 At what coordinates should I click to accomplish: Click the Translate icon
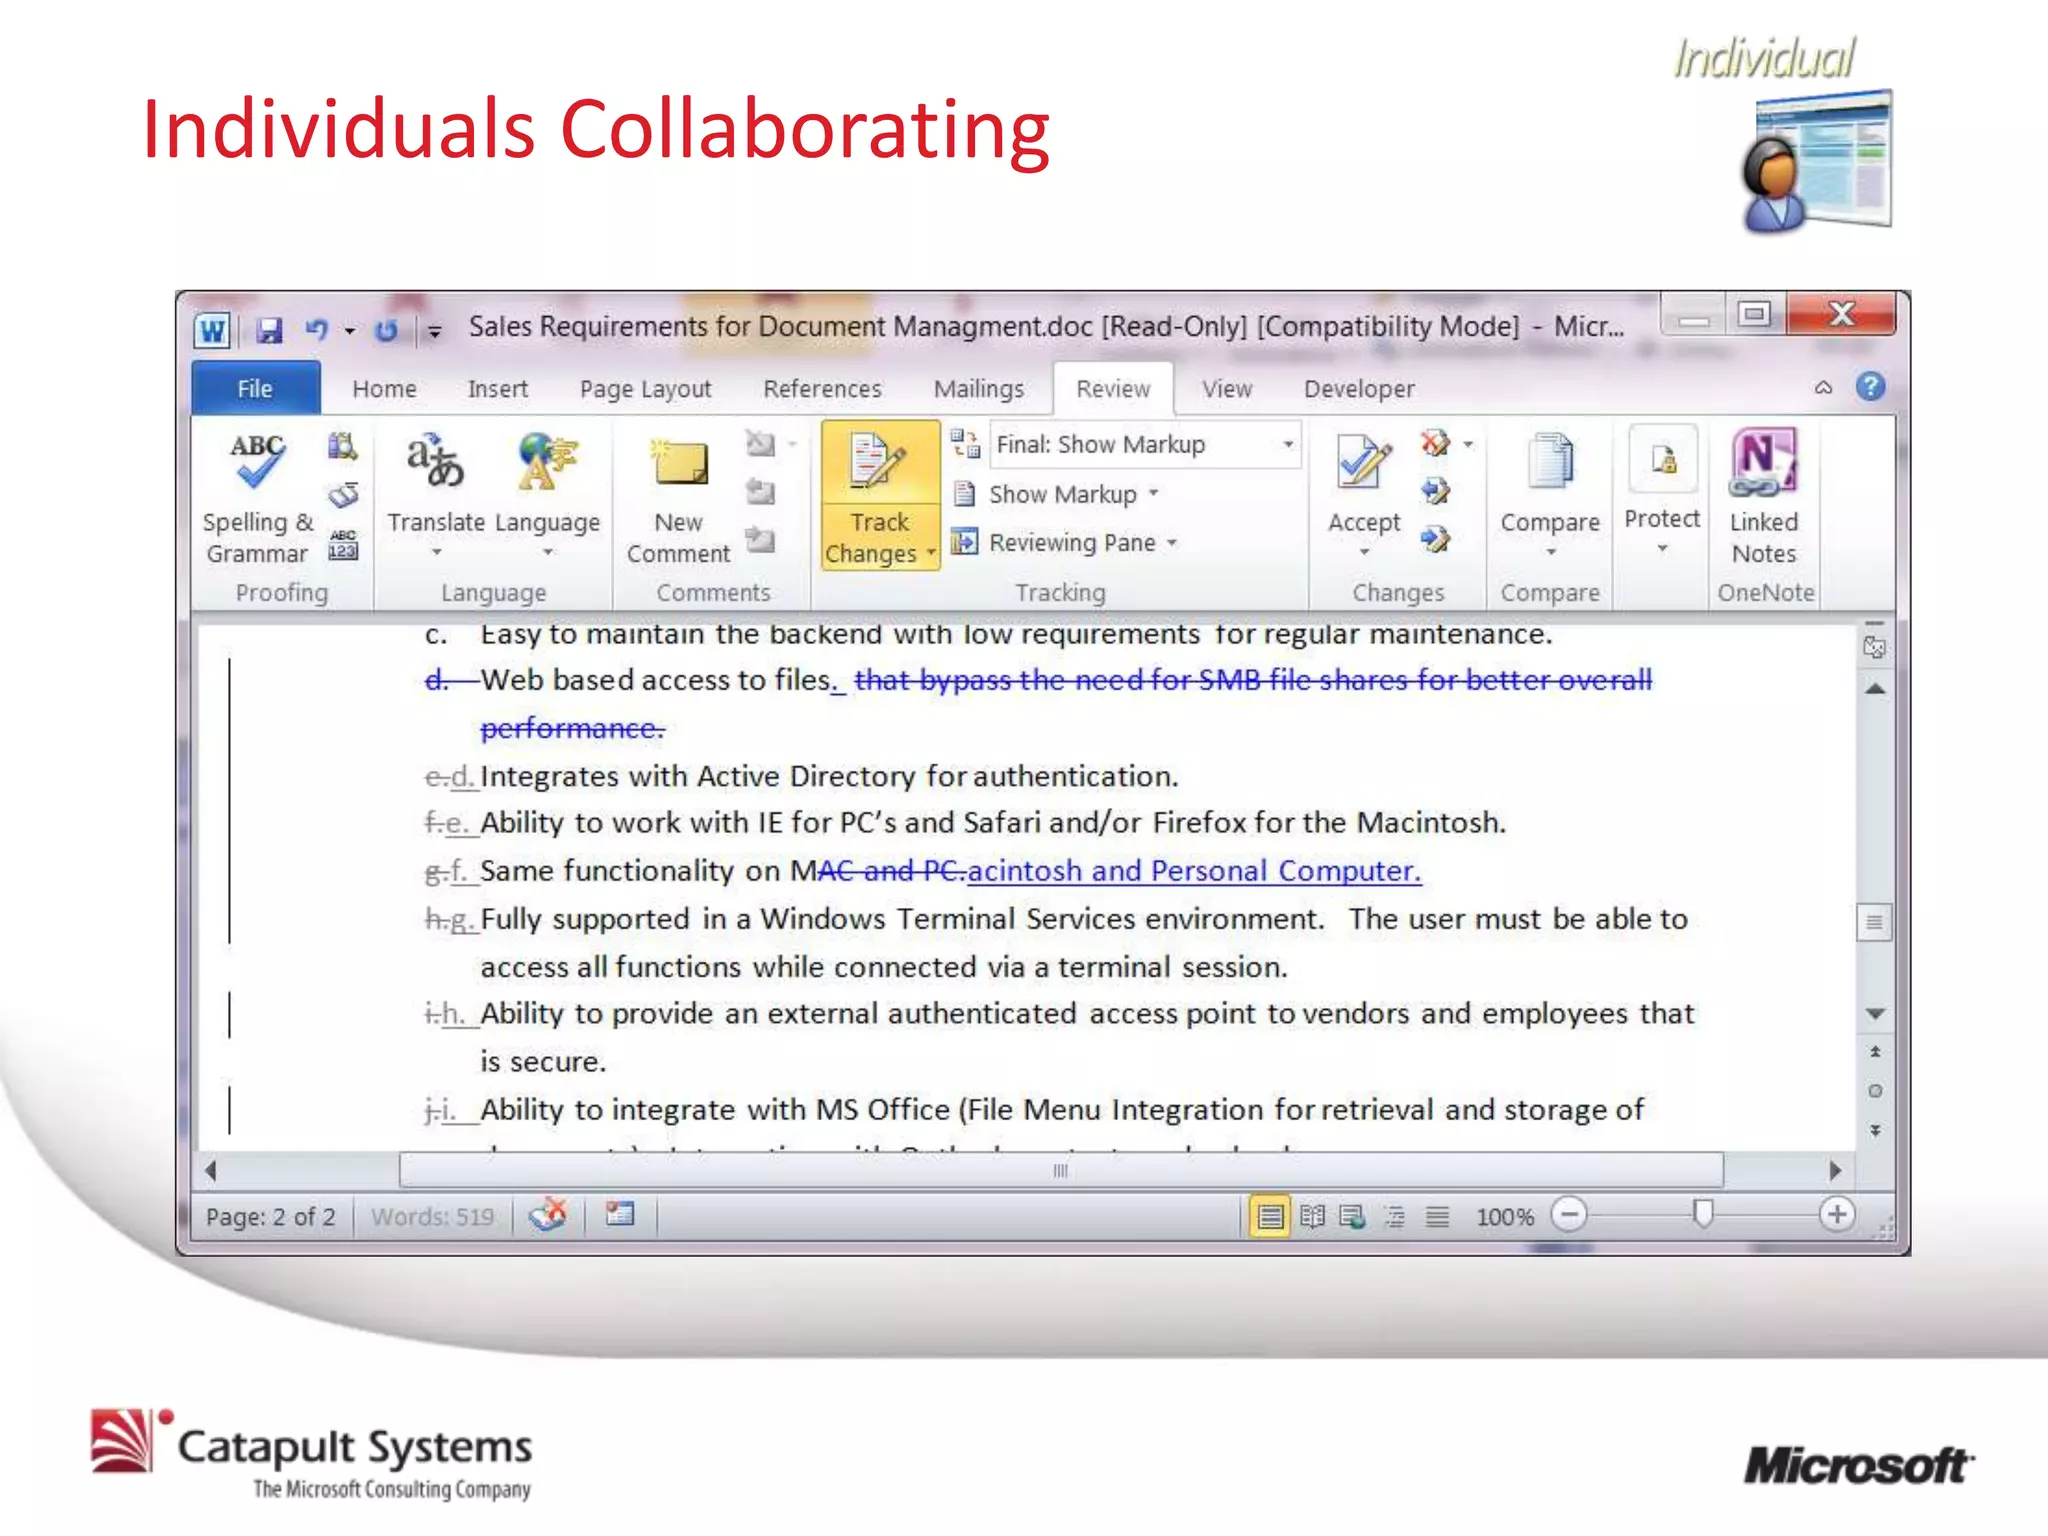coord(436,460)
